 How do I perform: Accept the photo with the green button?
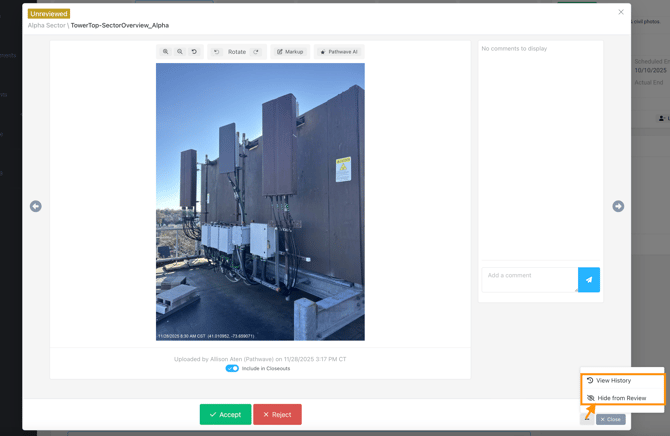coord(225,414)
